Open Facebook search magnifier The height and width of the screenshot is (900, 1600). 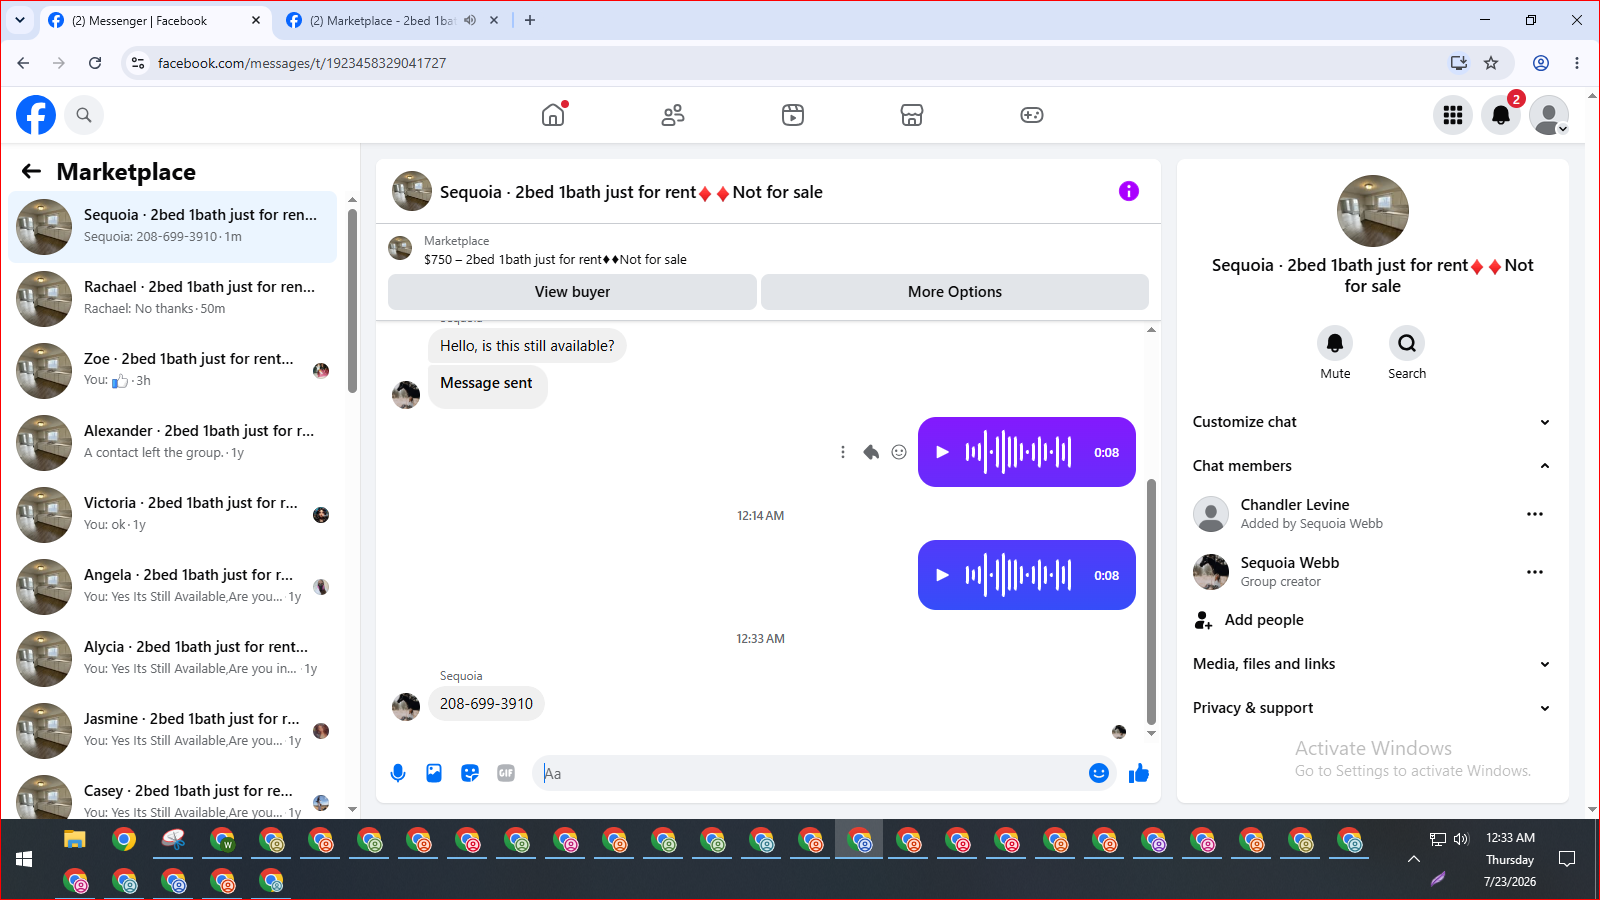[84, 115]
